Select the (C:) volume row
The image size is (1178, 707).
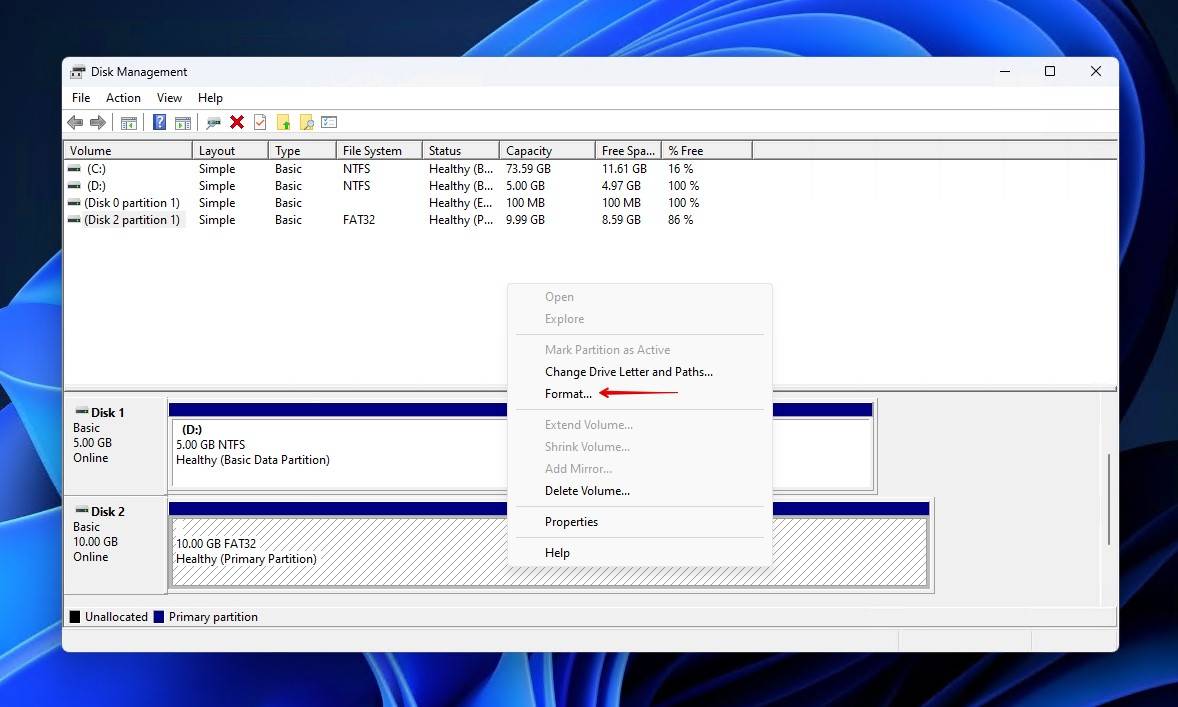[408, 169]
